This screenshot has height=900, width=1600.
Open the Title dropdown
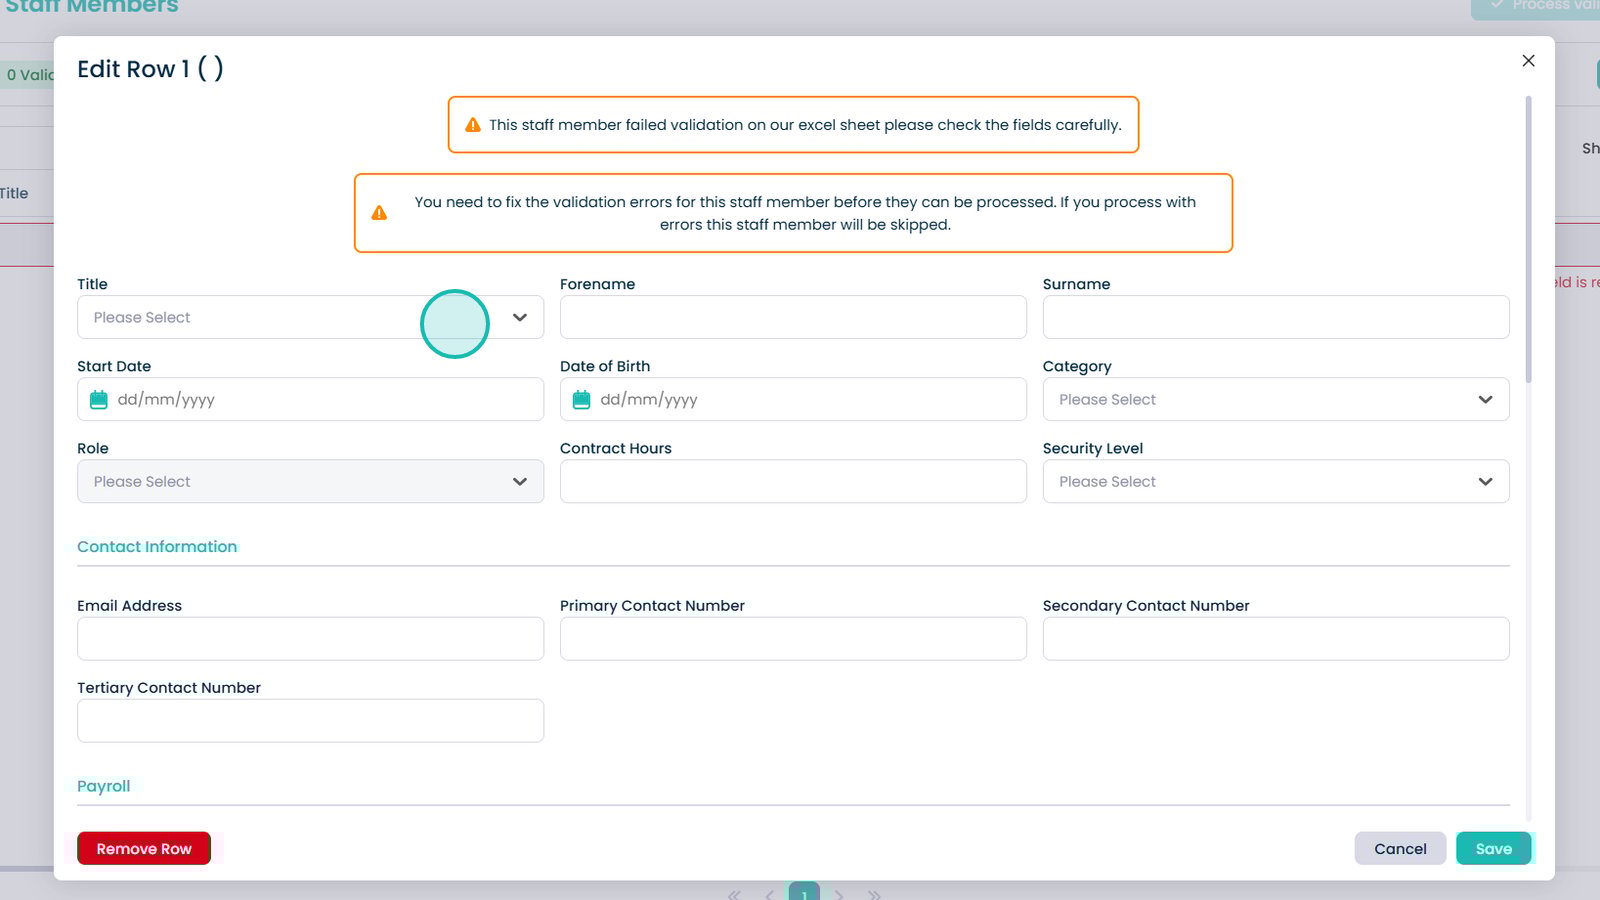(310, 317)
